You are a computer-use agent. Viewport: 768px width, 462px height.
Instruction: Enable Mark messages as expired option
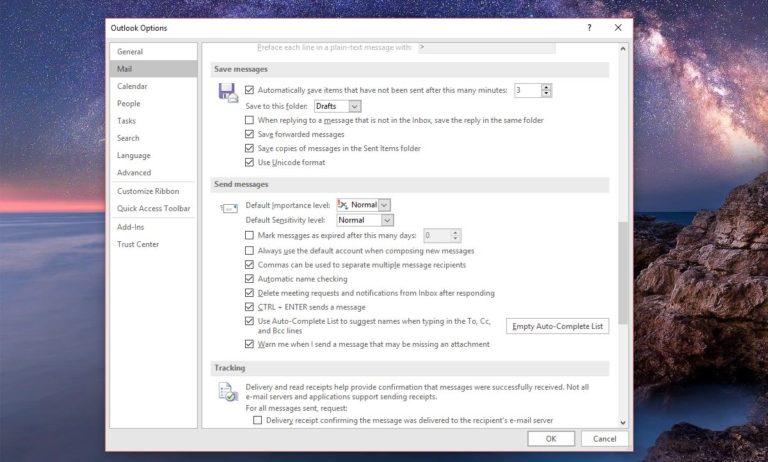click(250, 236)
